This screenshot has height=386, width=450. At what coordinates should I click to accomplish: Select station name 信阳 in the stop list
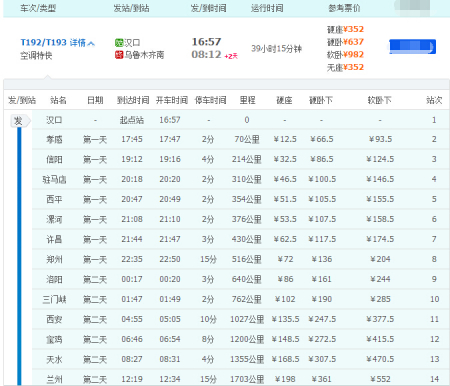click(x=54, y=159)
